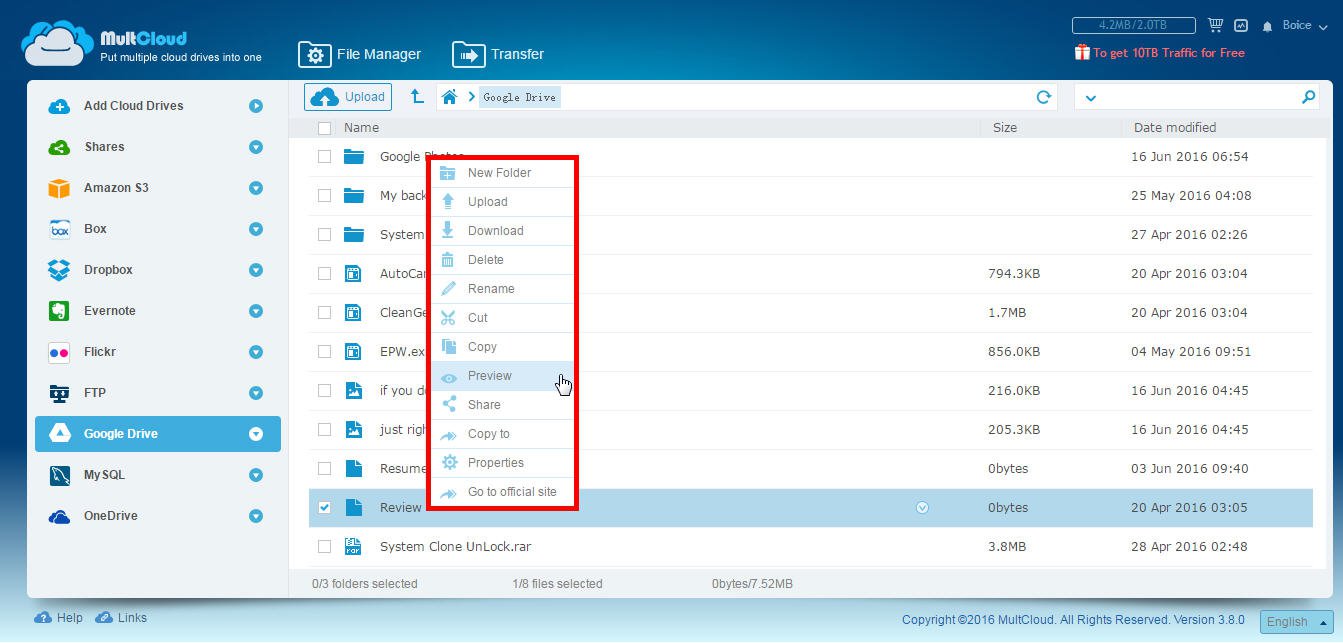Click the notification bell icon

(x=1268, y=26)
